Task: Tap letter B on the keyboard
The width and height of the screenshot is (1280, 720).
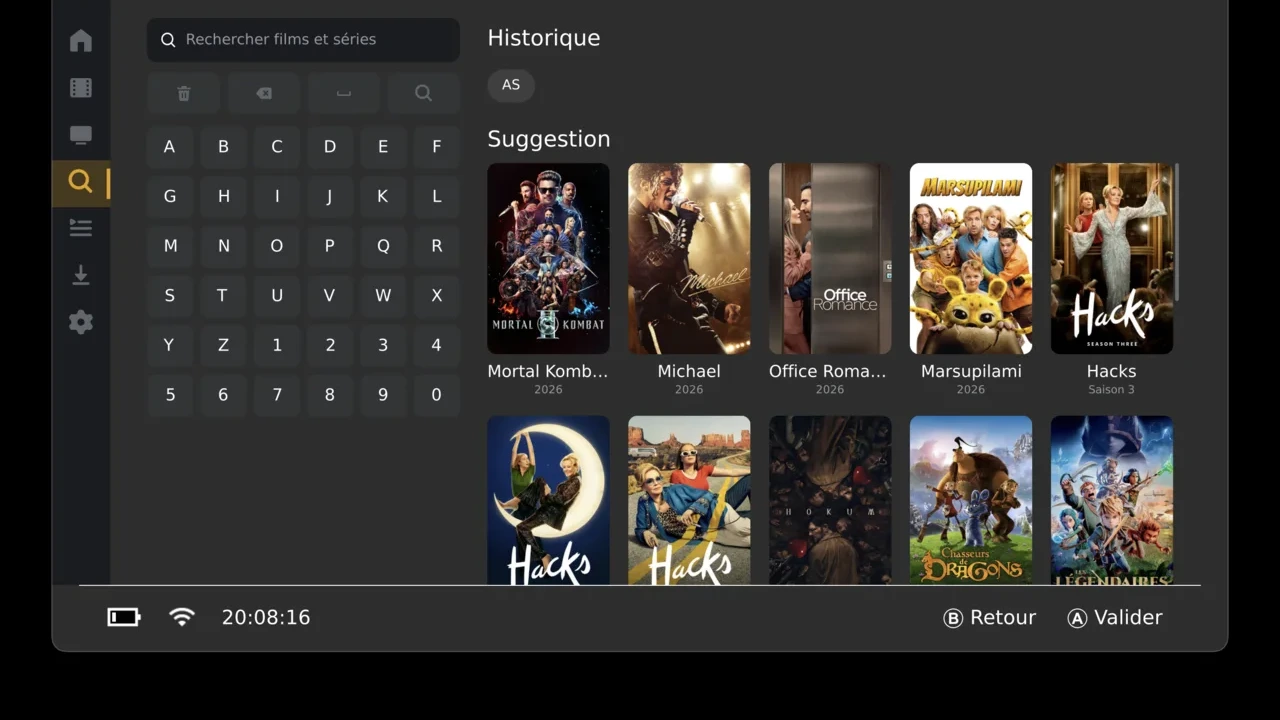Action: pyautogui.click(x=223, y=147)
